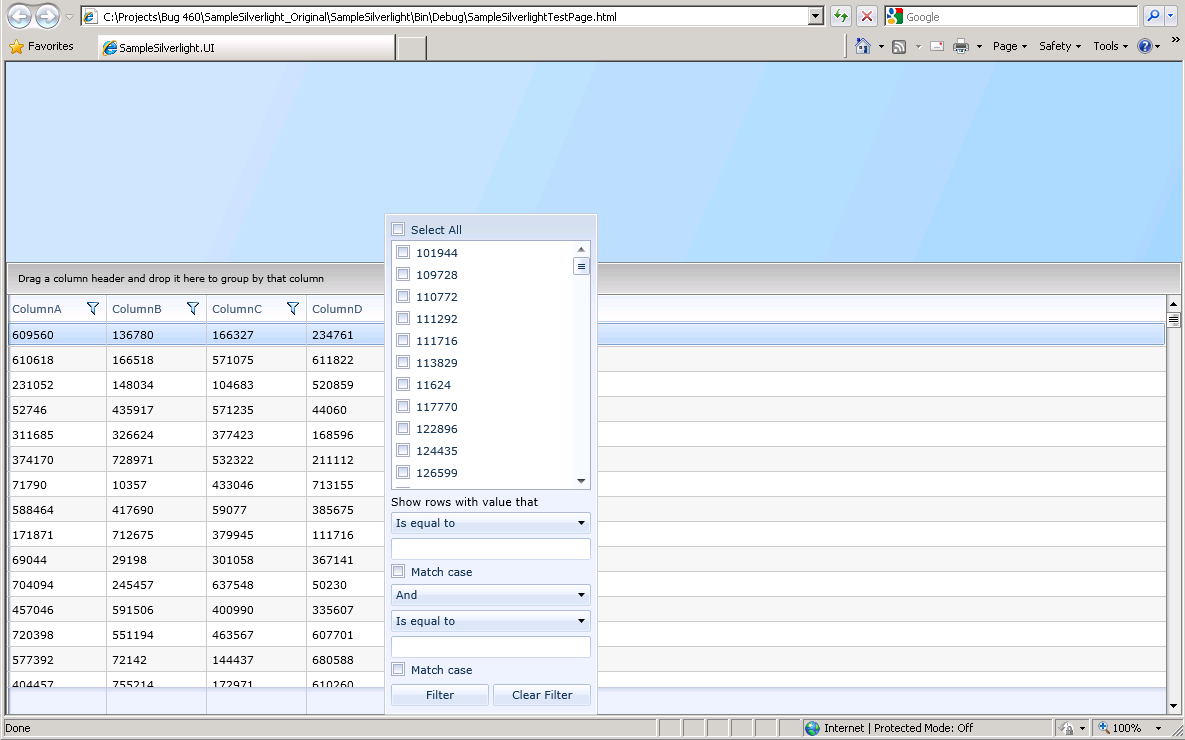The height and width of the screenshot is (740, 1185).
Task: Open the ColumnA filter funnel icon
Action: click(x=93, y=308)
